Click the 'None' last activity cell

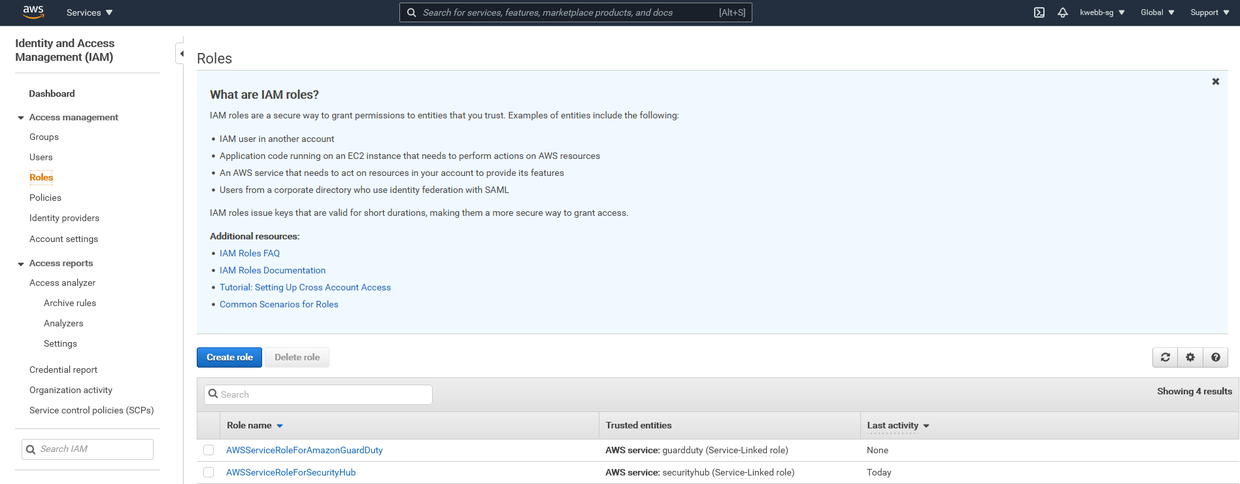point(878,450)
